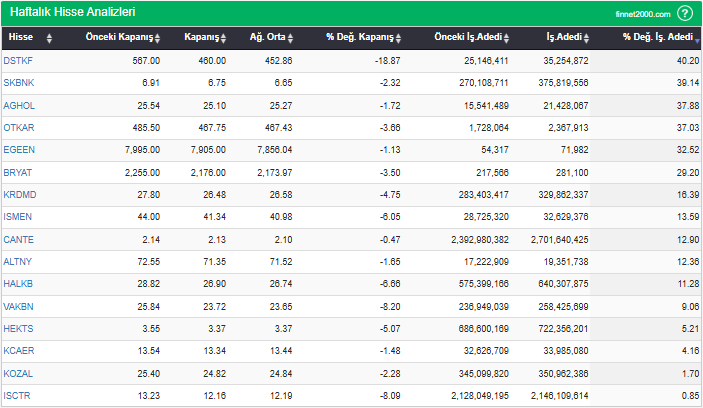The image size is (703, 408).
Task: Click the ISCTR ticker
Action: pyautogui.click(x=18, y=396)
